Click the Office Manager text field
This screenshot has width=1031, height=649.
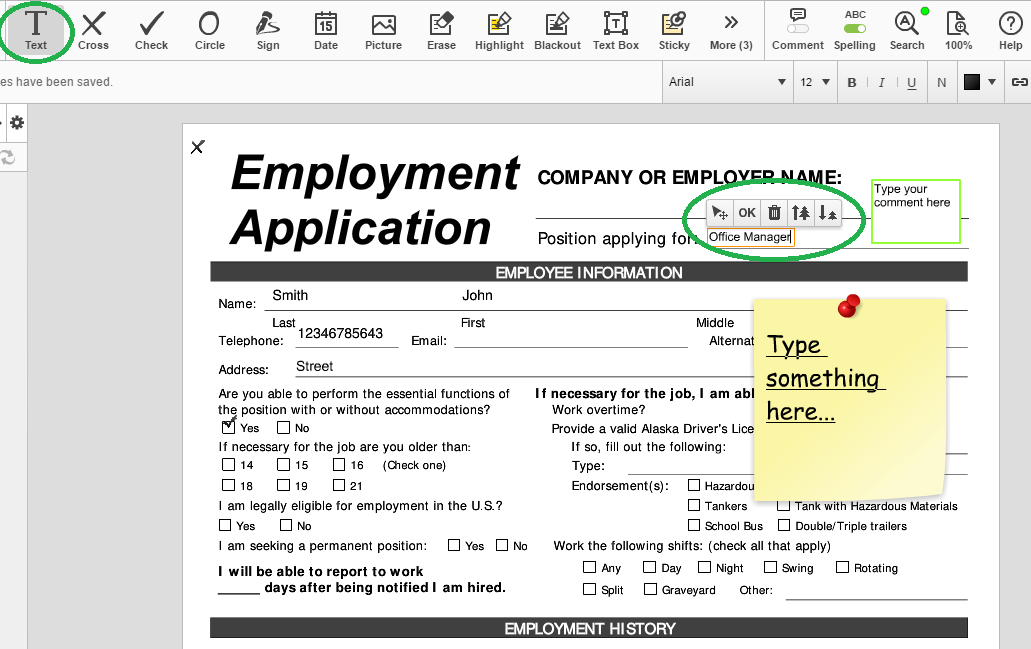(x=750, y=237)
